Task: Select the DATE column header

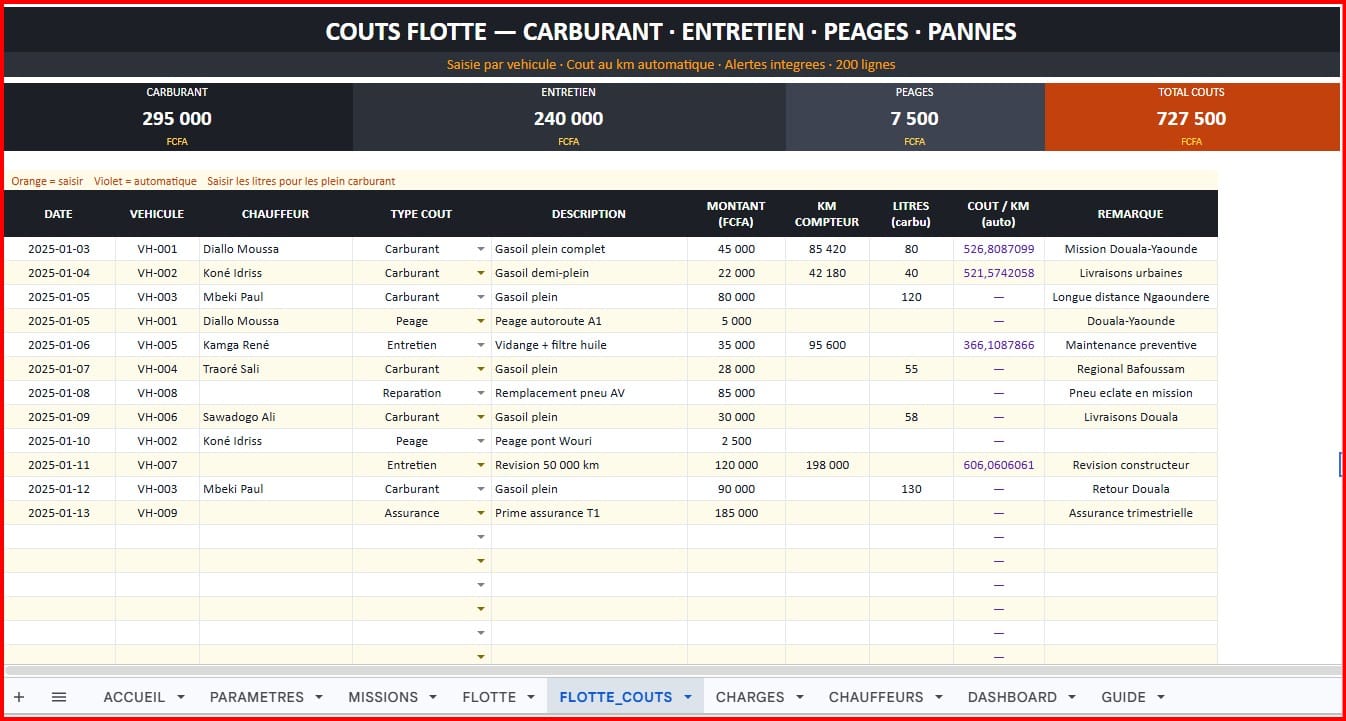Action: 59,214
